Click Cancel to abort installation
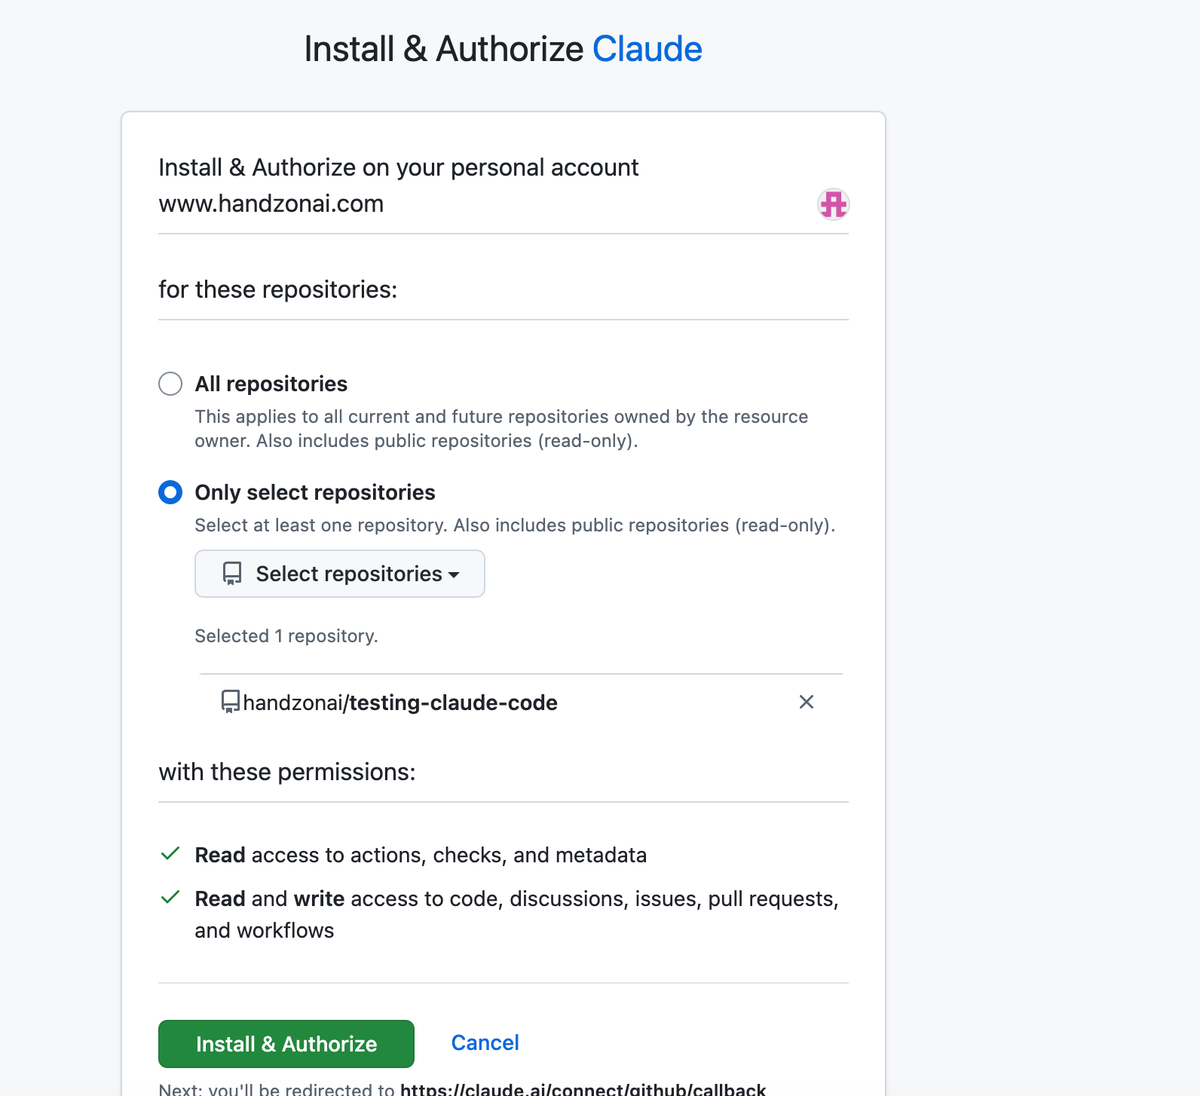 484,1043
